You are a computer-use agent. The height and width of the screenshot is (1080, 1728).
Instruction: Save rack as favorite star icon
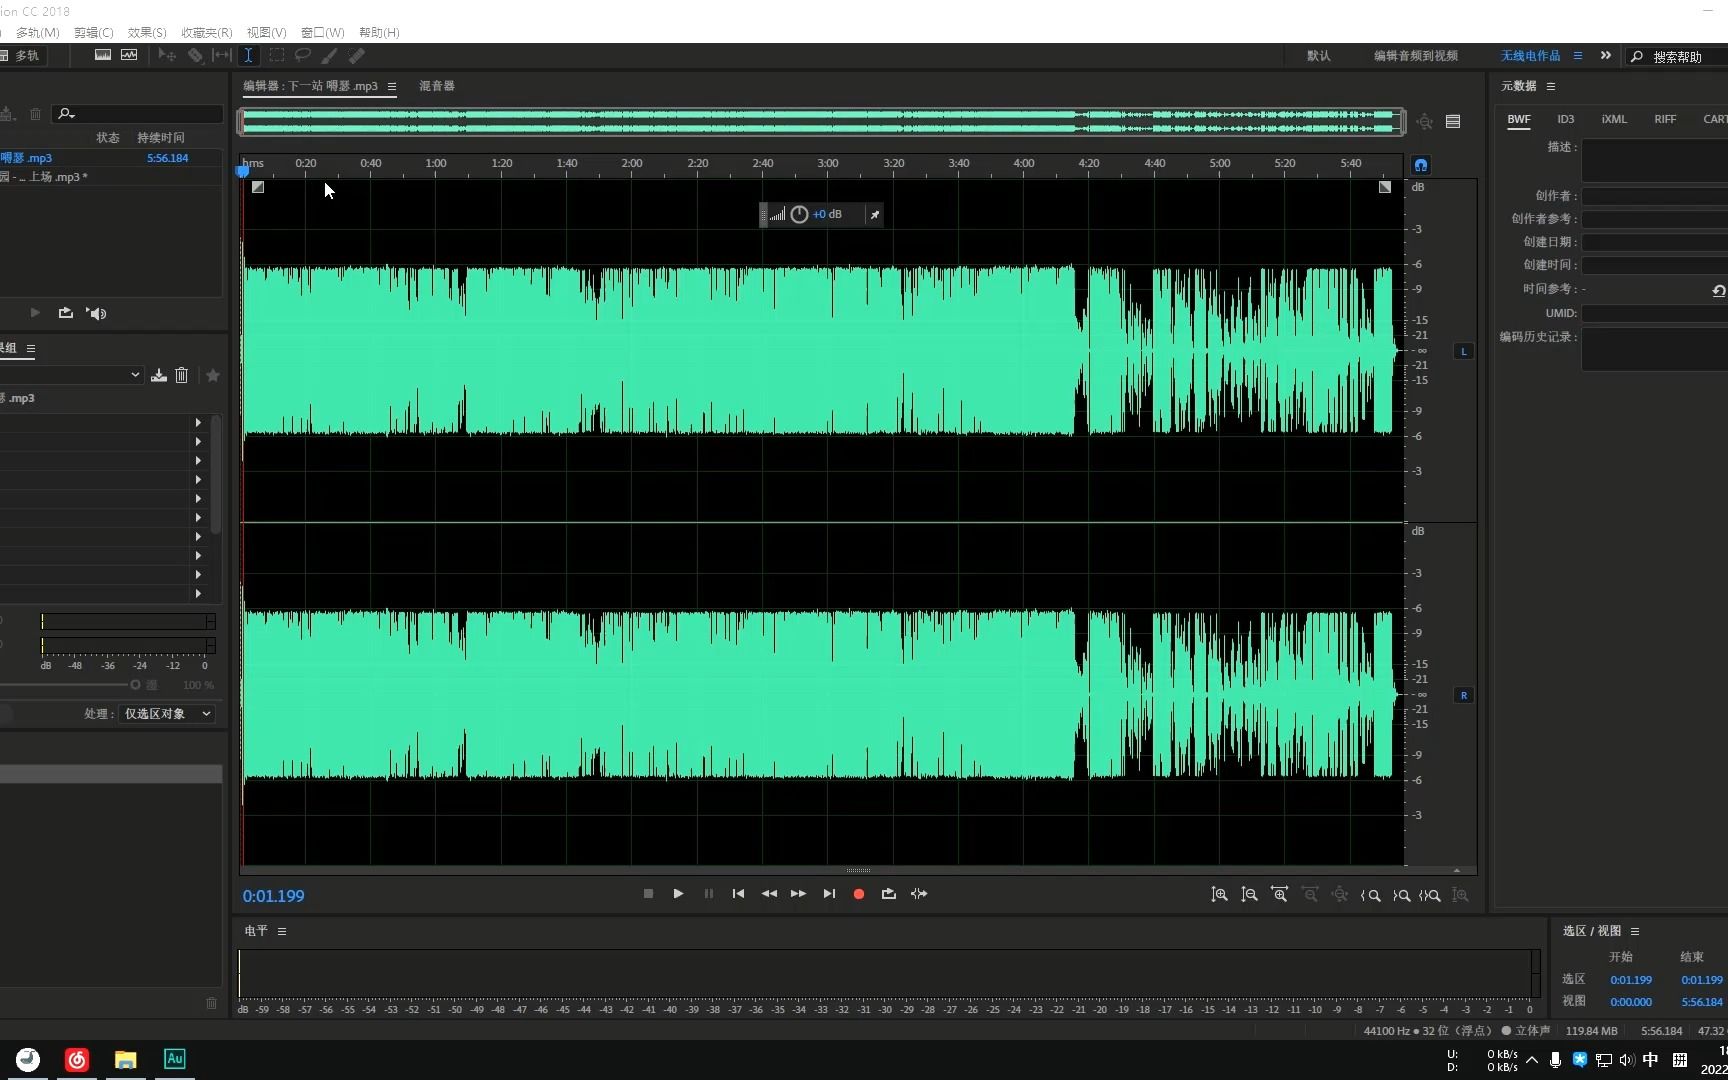pos(212,375)
